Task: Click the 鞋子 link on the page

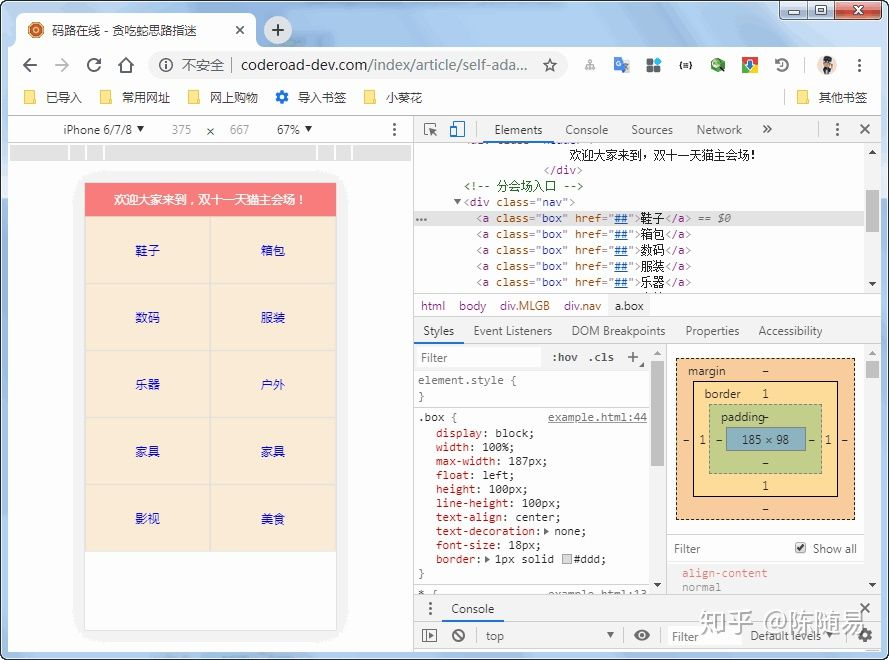Action: (147, 250)
